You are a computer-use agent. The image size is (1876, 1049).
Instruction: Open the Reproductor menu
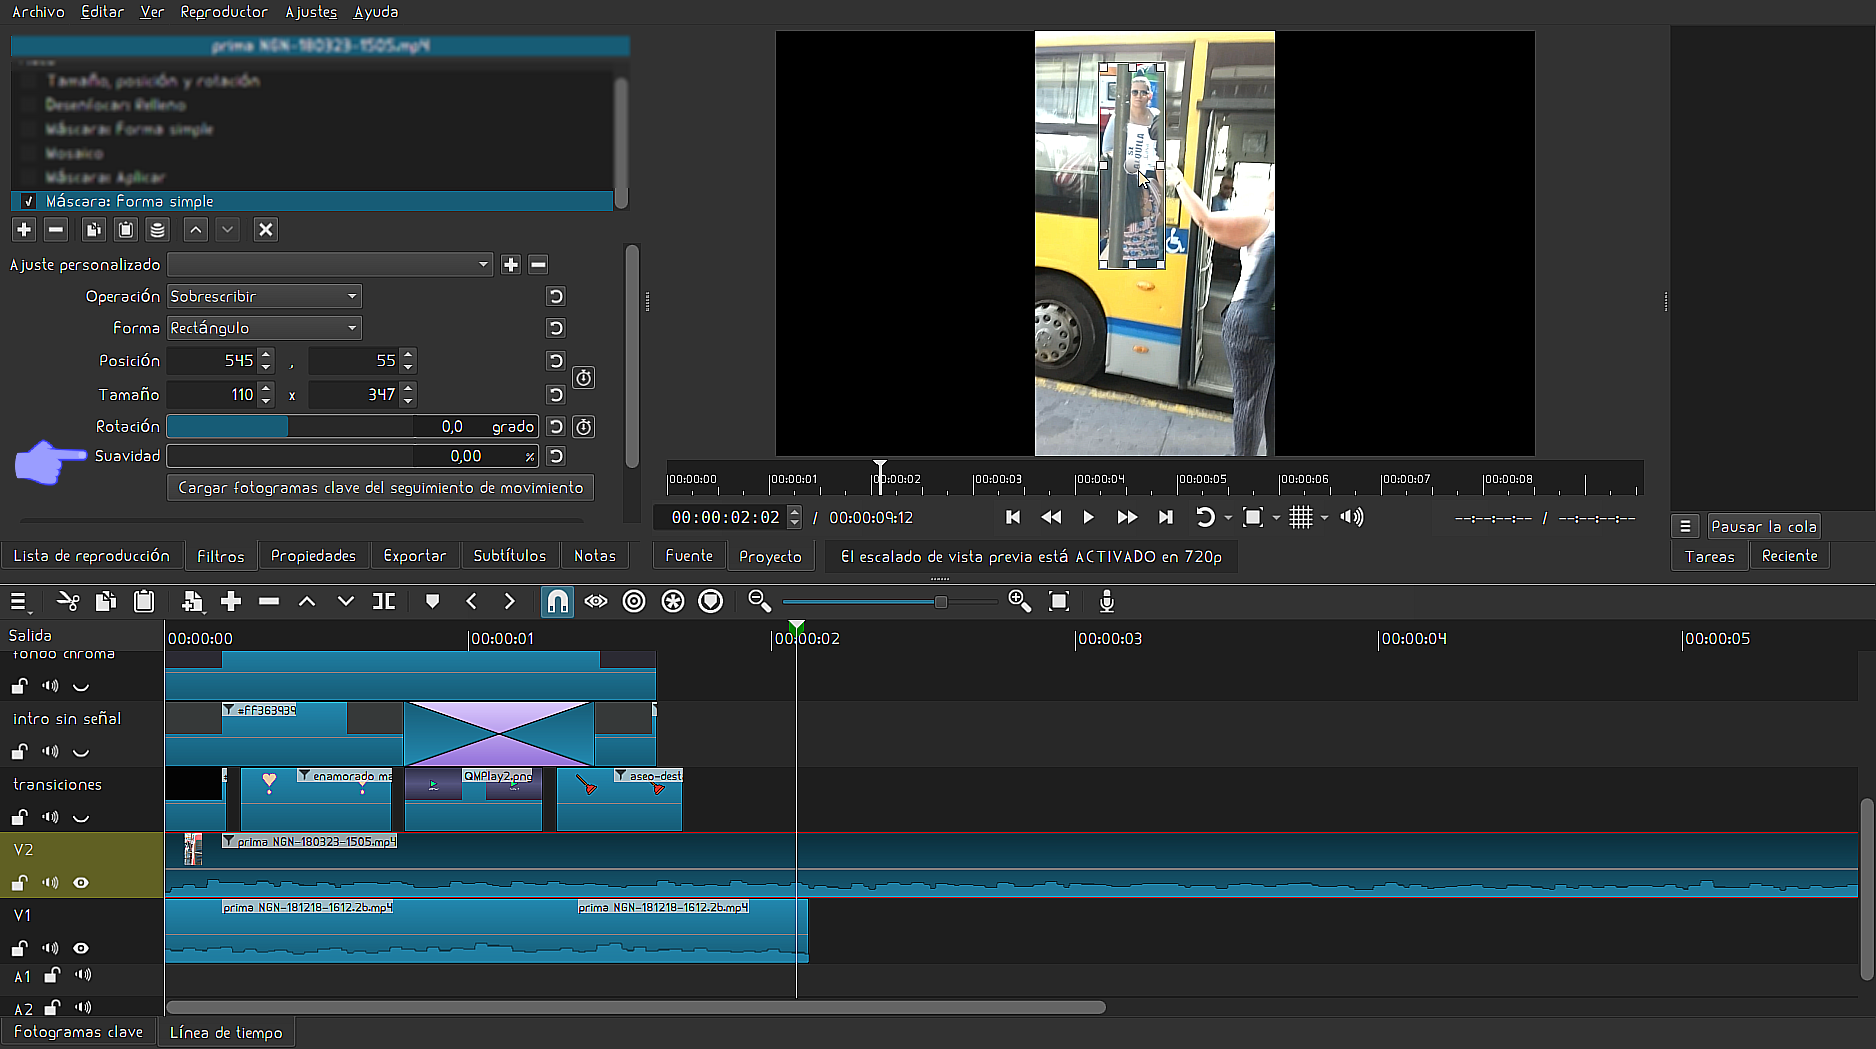click(224, 12)
